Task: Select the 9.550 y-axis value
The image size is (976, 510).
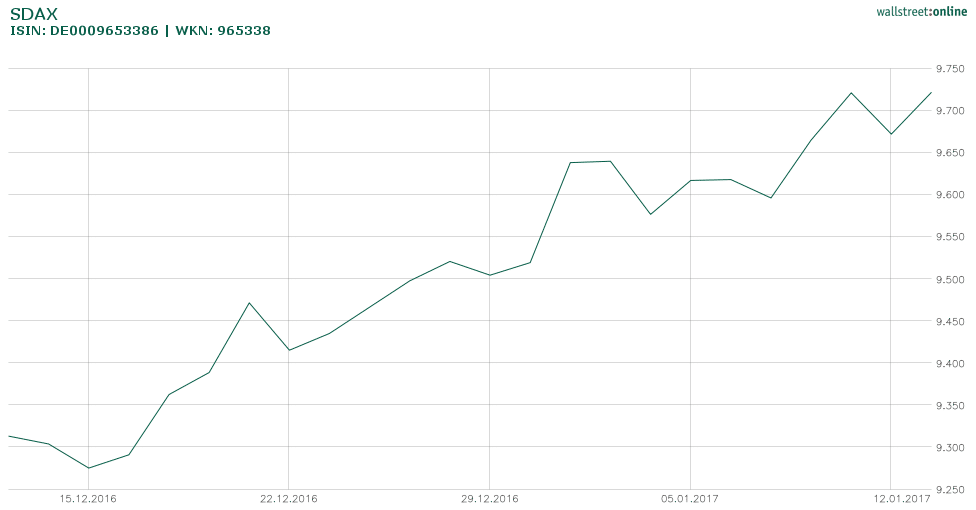Action: pos(949,237)
